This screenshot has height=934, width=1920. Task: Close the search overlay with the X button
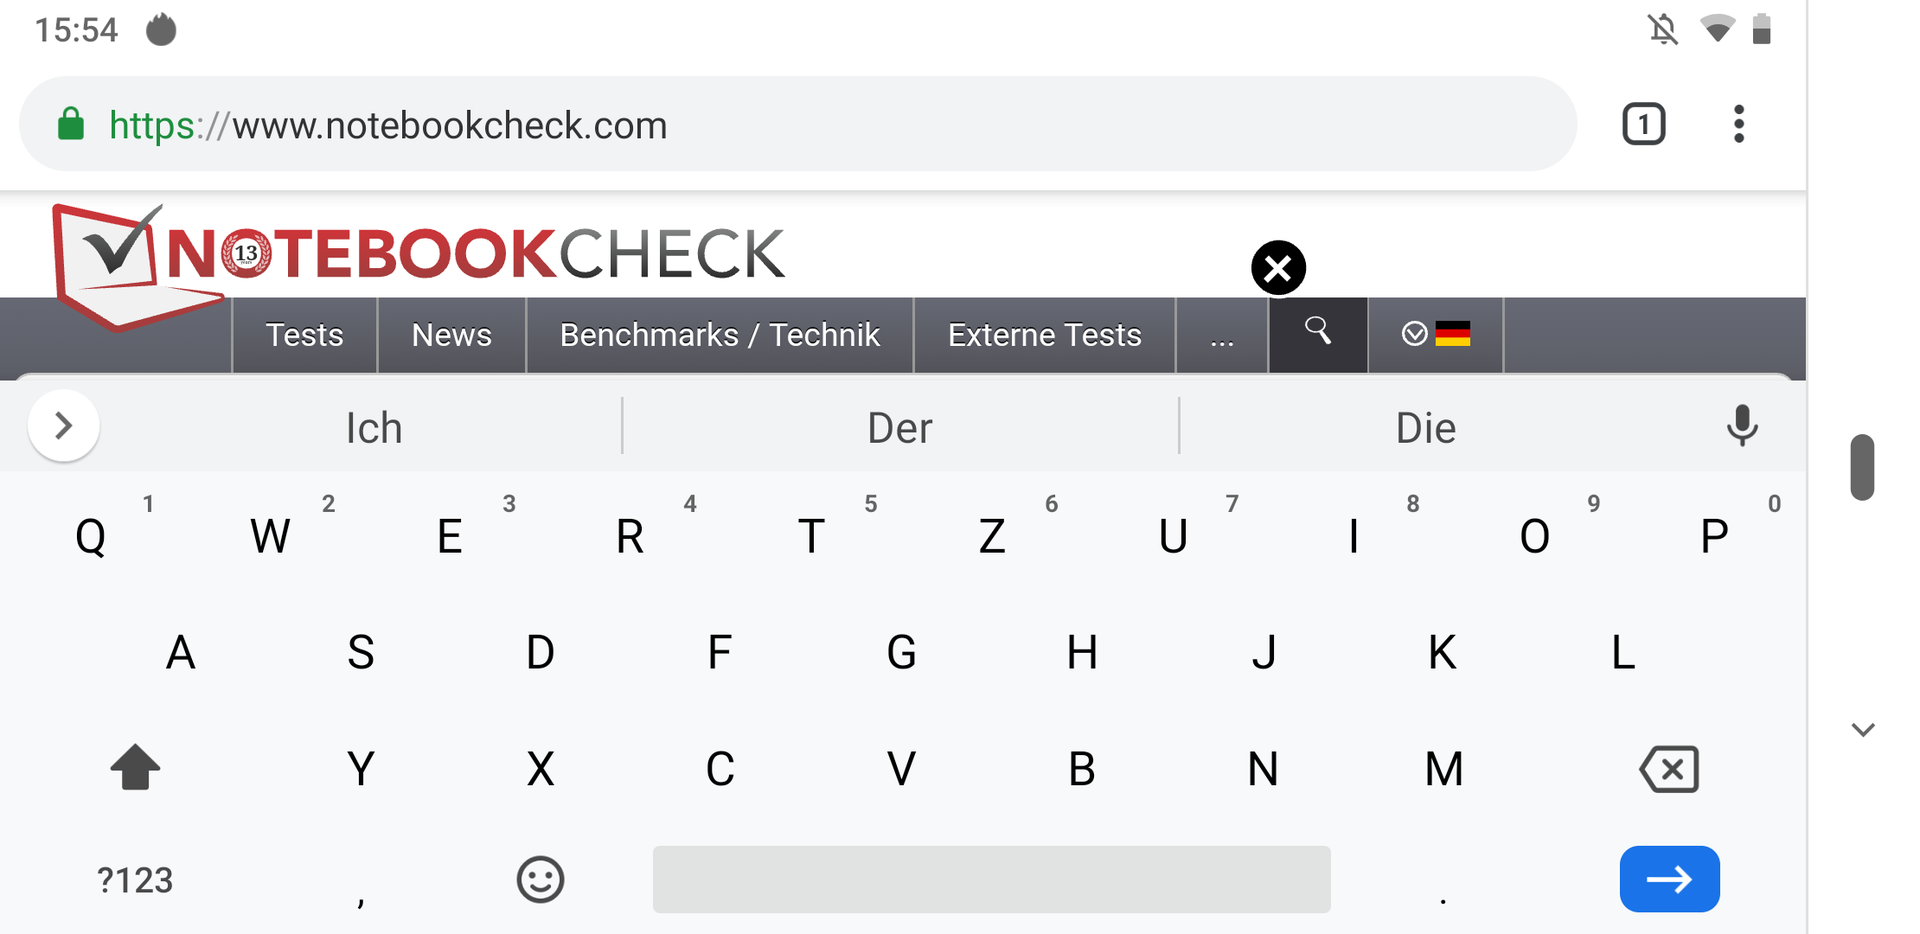click(x=1278, y=268)
